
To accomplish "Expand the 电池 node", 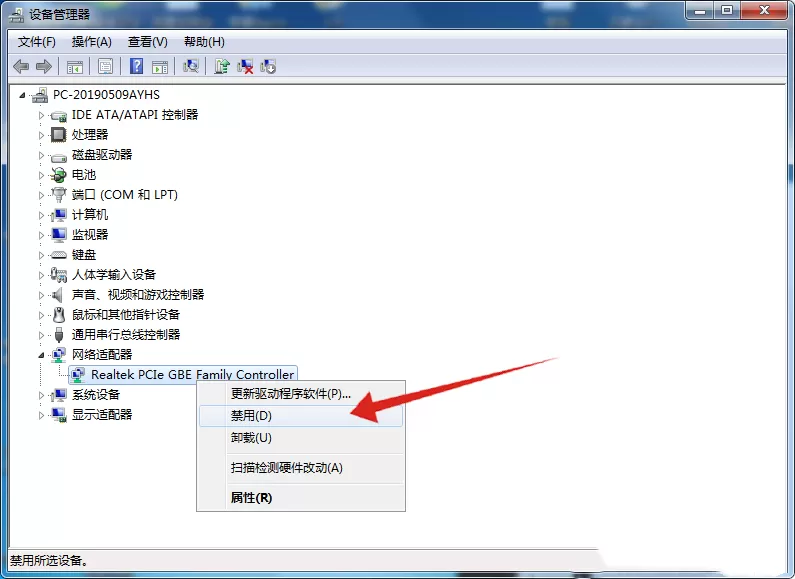I will coord(41,175).
